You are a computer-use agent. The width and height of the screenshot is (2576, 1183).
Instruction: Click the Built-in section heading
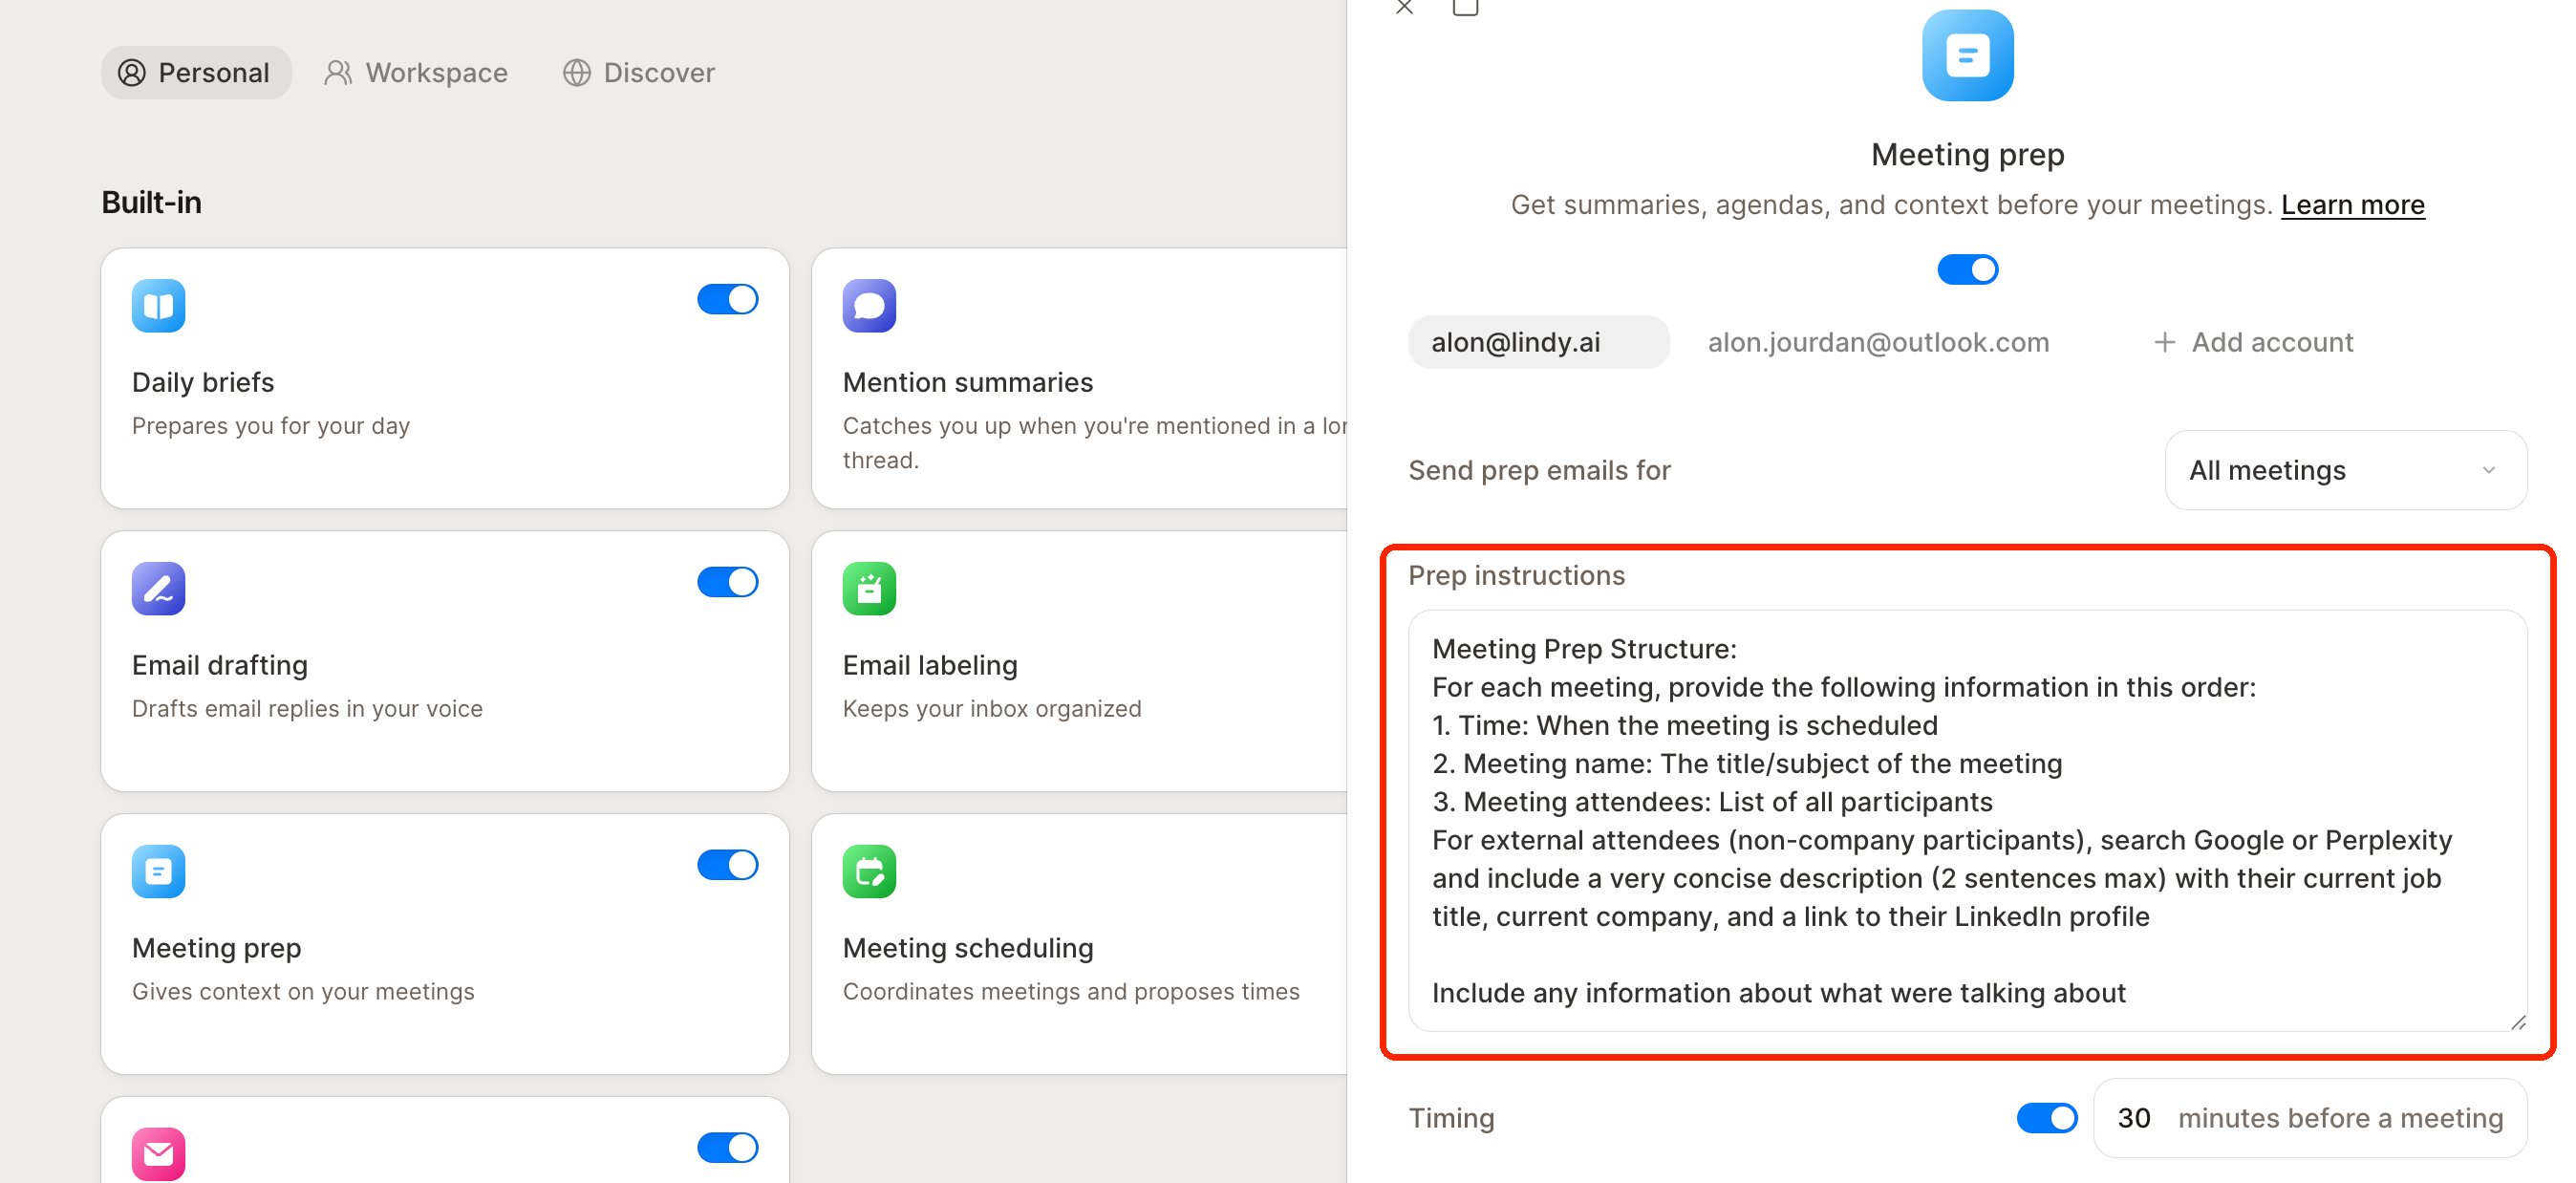point(151,203)
